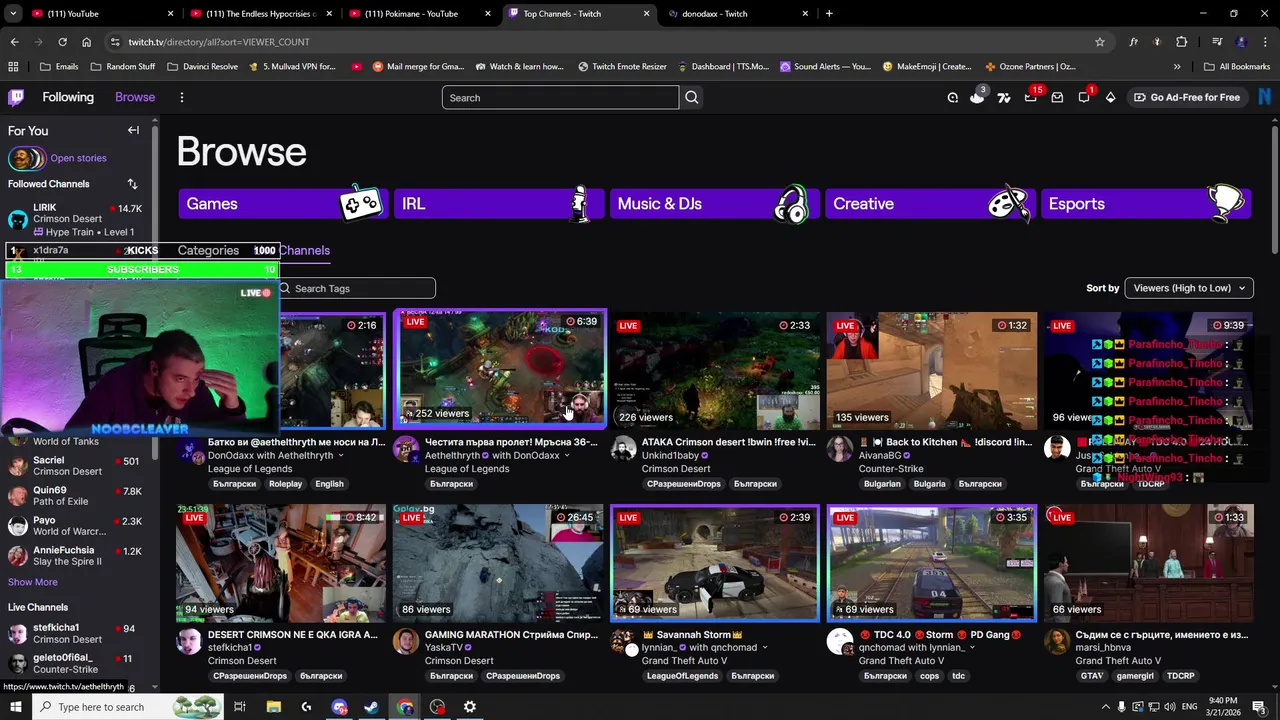Go back with the Chrome back arrow

14,42
